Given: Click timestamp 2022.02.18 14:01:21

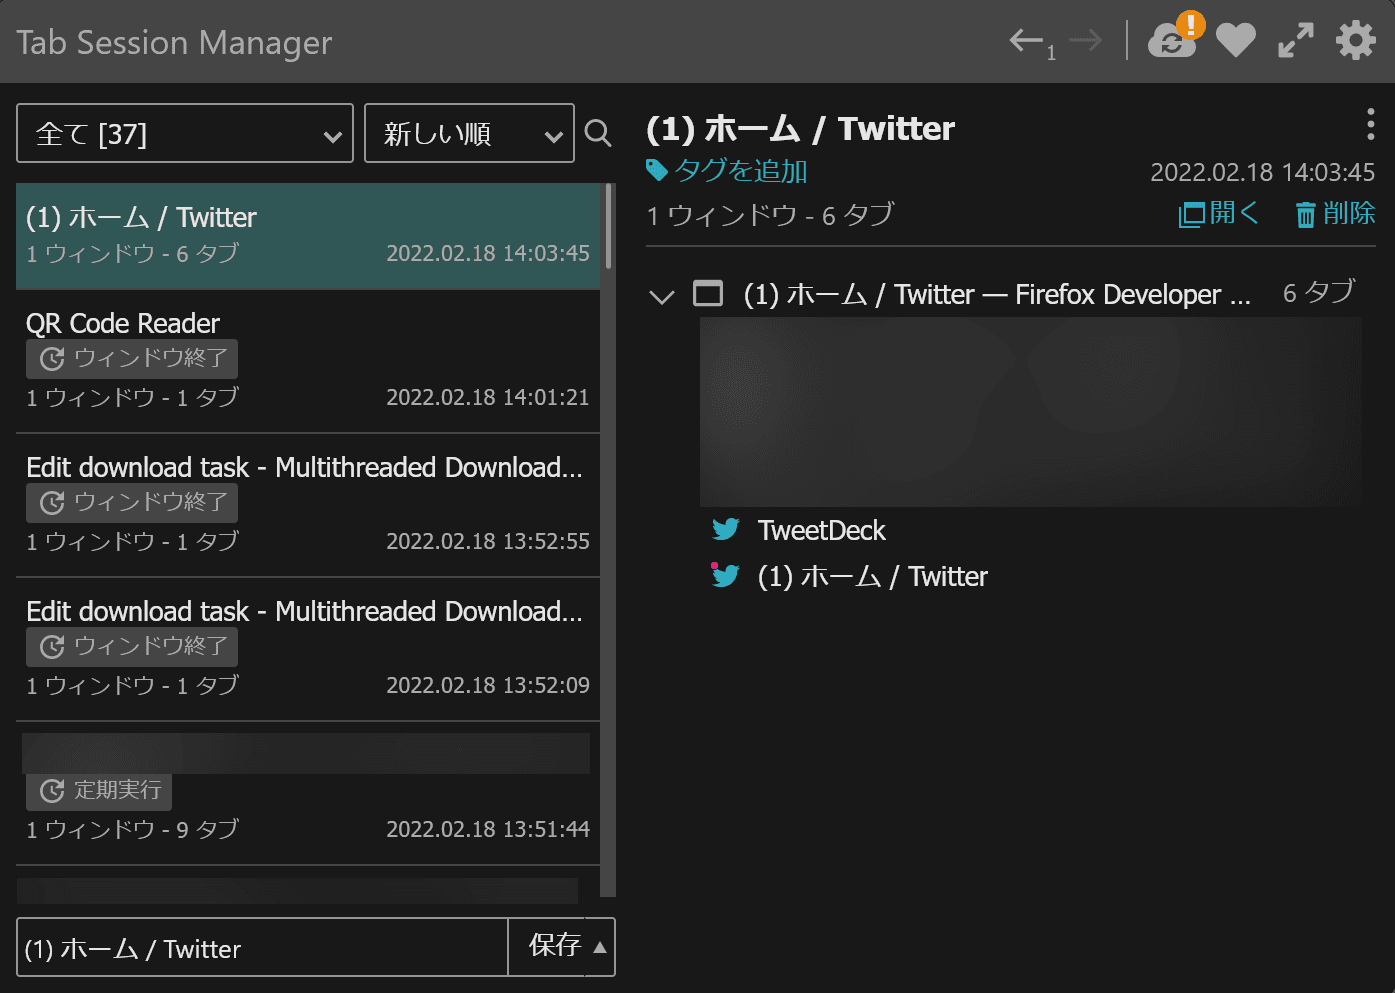Looking at the screenshot, I should tap(488, 397).
